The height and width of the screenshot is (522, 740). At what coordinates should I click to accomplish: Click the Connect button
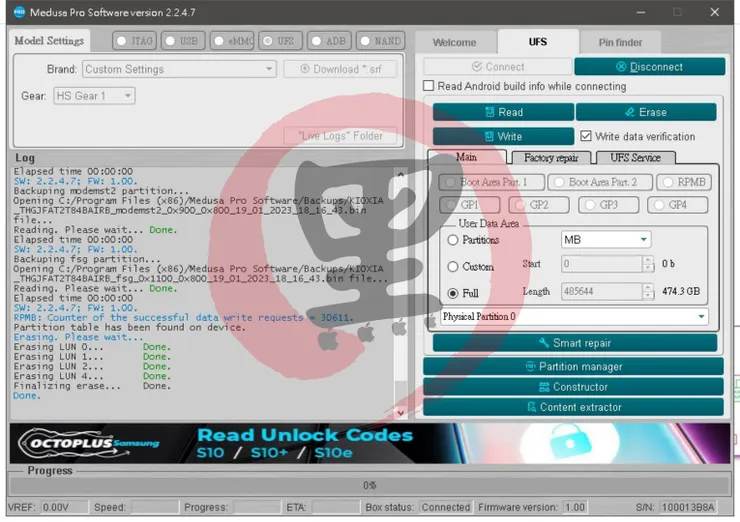(498, 67)
